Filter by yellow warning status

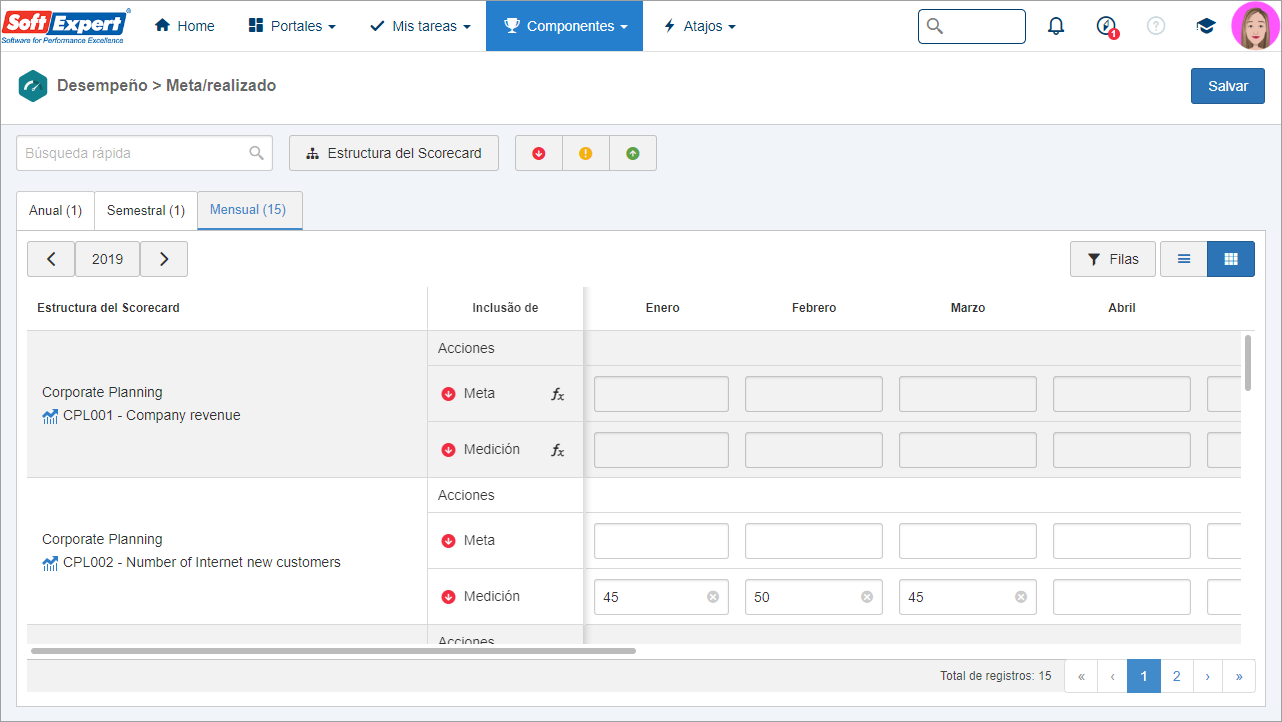[x=586, y=153]
